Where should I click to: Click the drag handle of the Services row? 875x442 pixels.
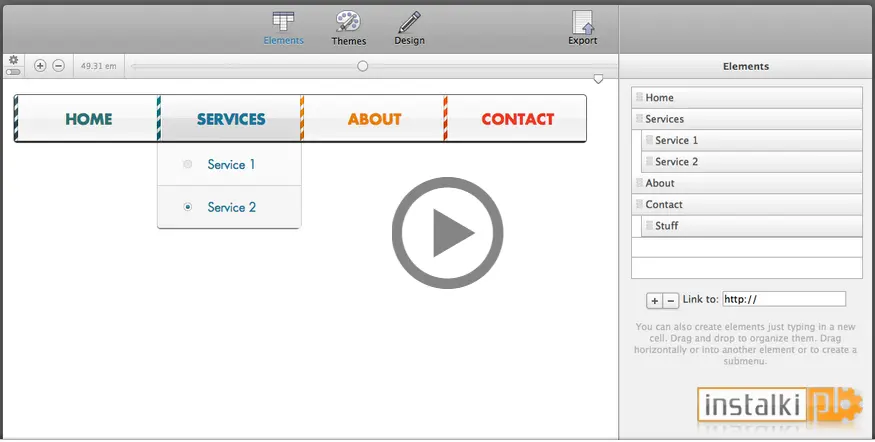coord(640,118)
